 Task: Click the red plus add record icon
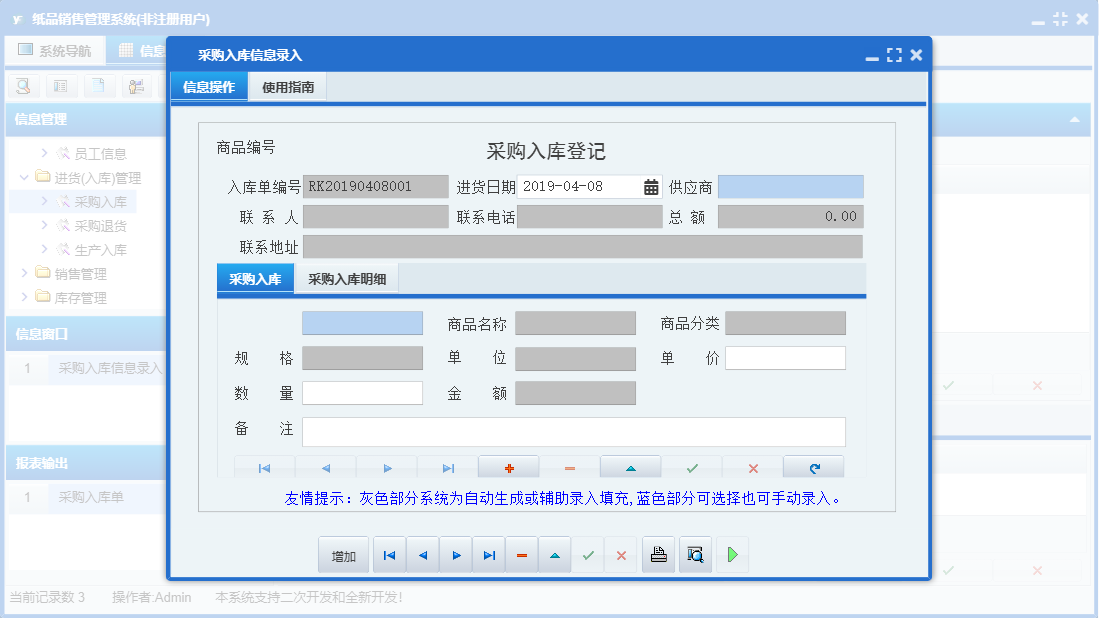[x=508, y=467]
